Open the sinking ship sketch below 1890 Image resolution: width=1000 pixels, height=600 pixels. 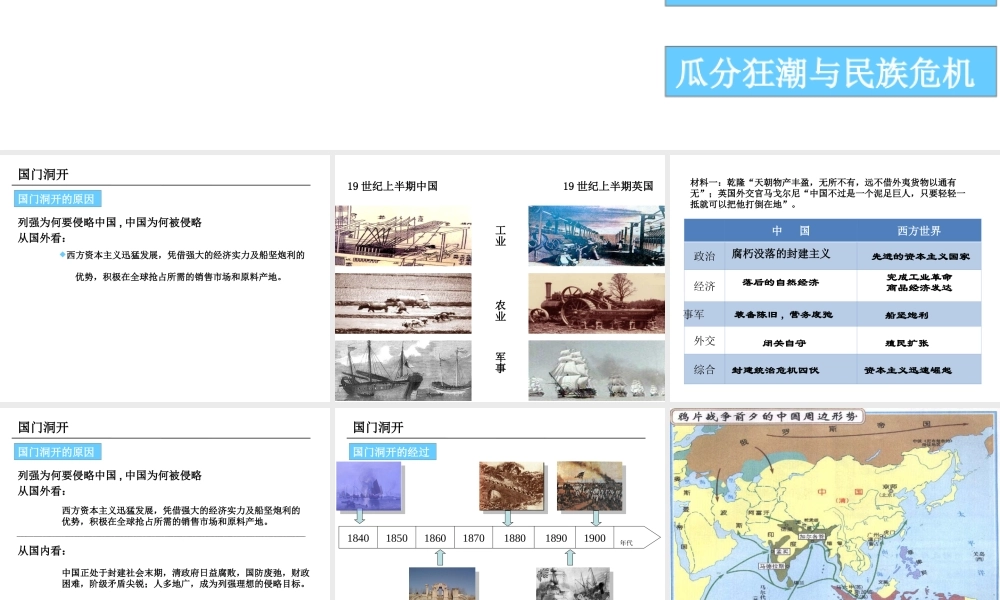point(574,583)
